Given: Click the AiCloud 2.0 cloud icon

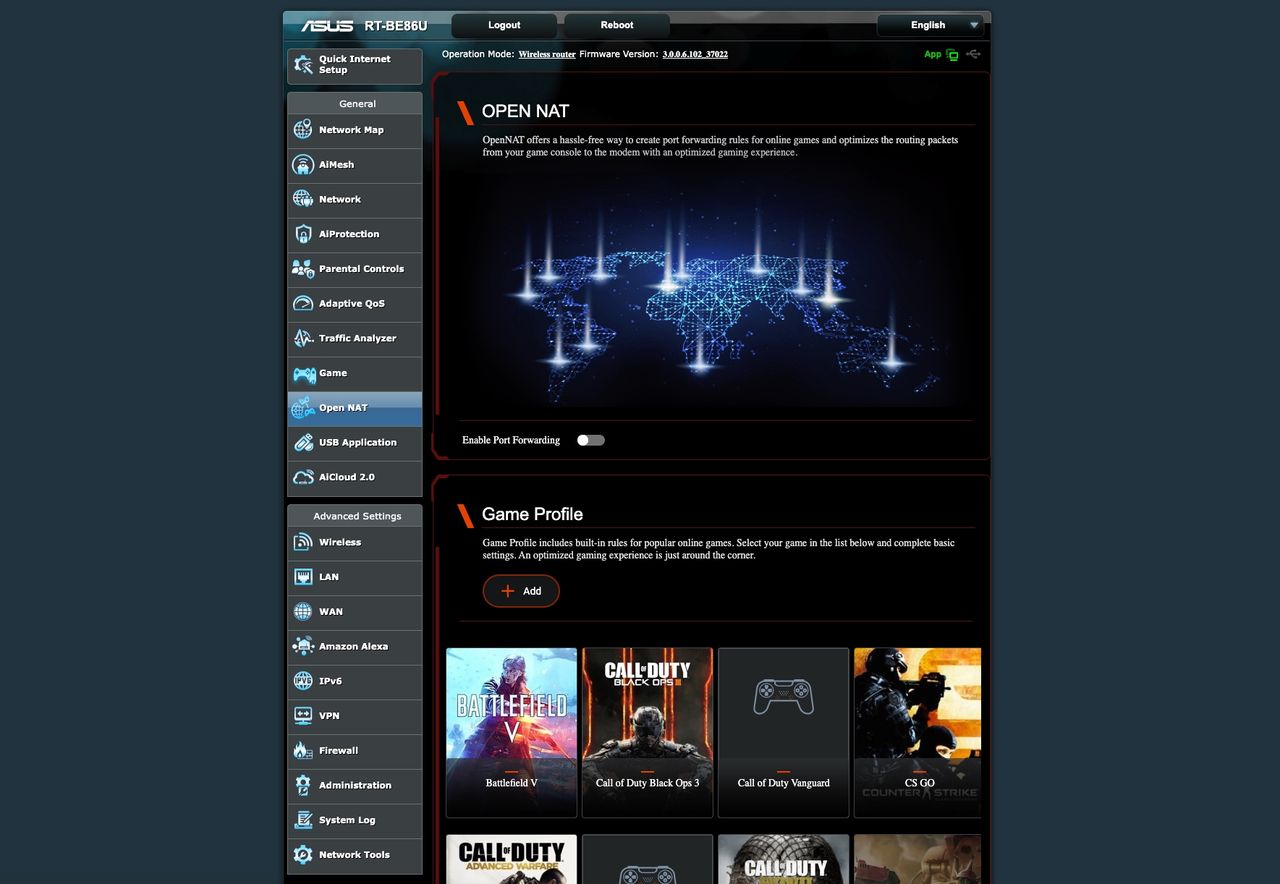Looking at the screenshot, I should point(303,477).
